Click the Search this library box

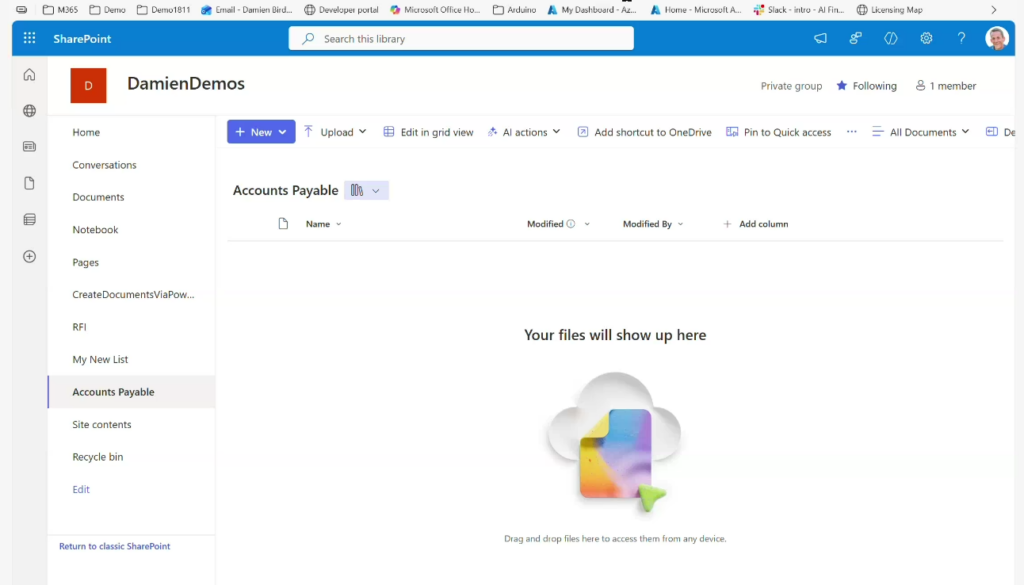(461, 39)
